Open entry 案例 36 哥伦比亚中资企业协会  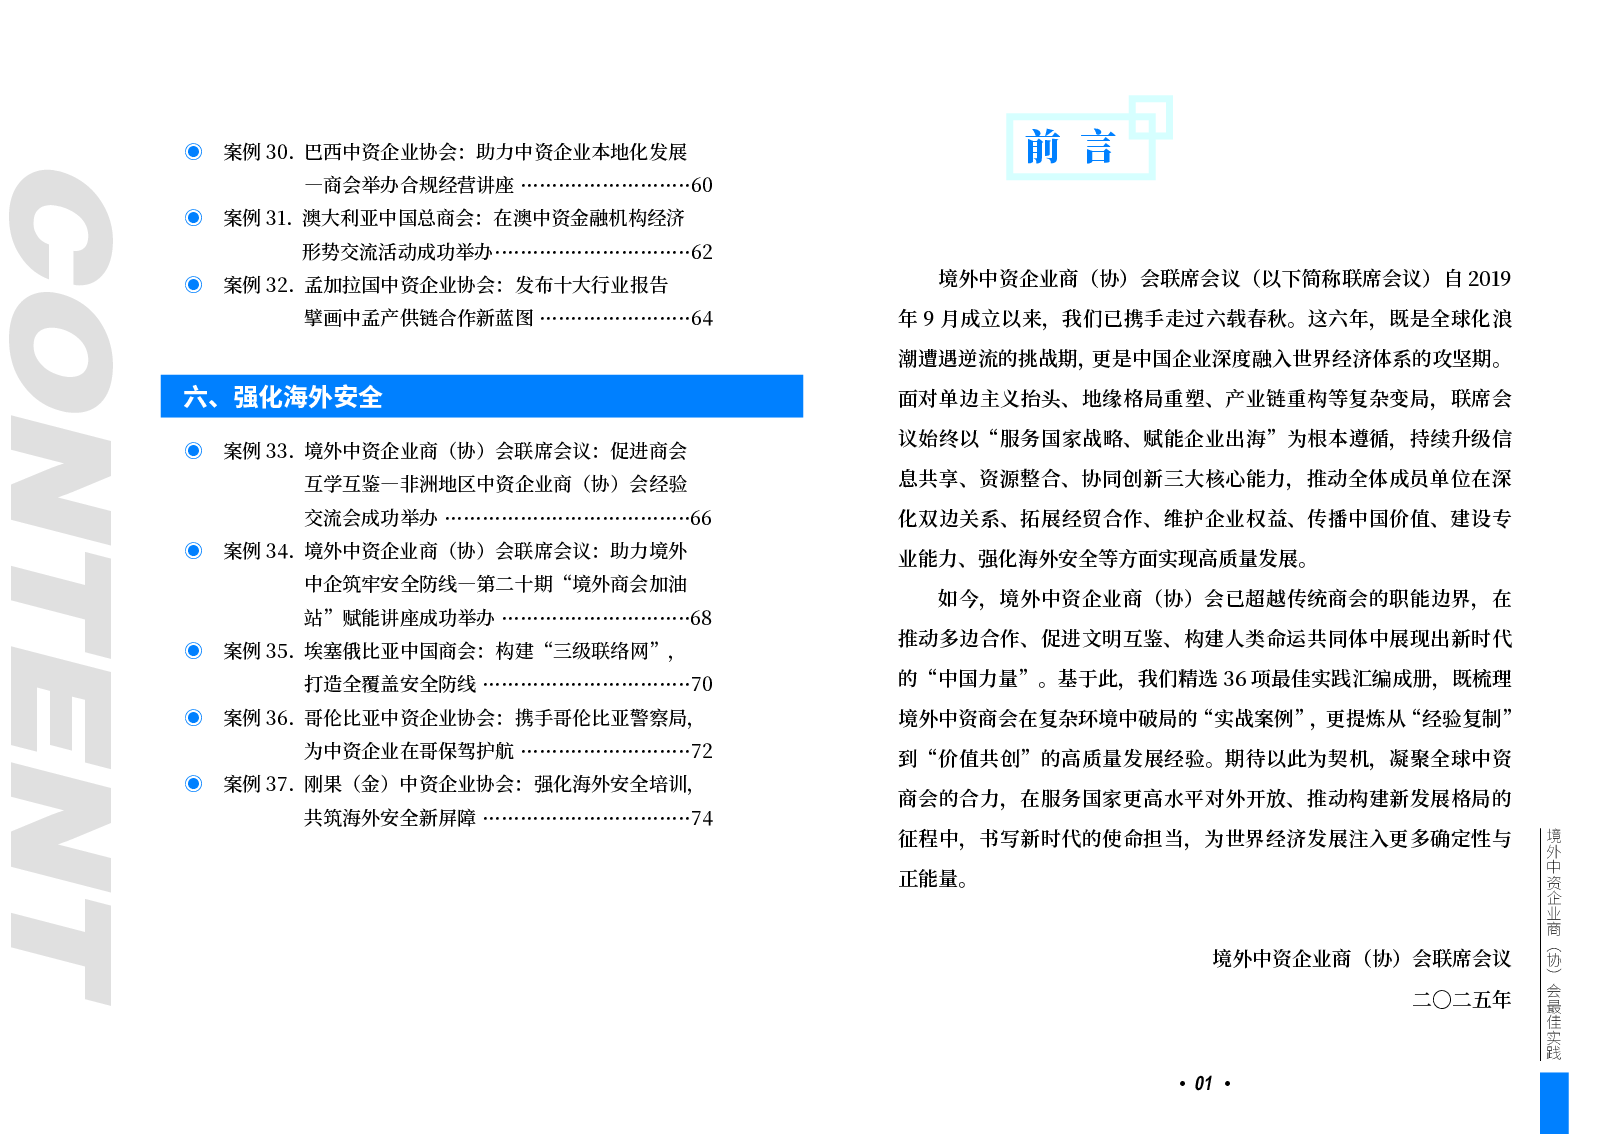point(458,718)
